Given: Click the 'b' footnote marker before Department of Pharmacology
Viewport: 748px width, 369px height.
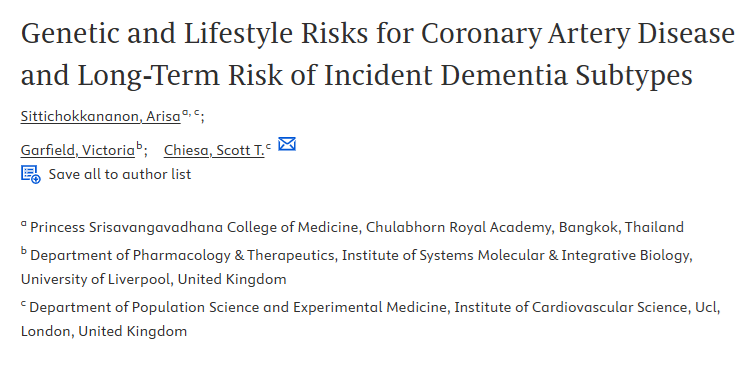Looking at the screenshot, I should click(24, 252).
